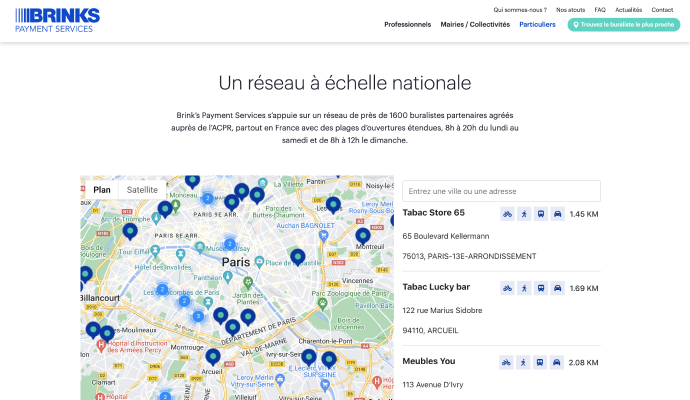Open the cluster marker labeled 3

pyautogui.click(x=198, y=316)
